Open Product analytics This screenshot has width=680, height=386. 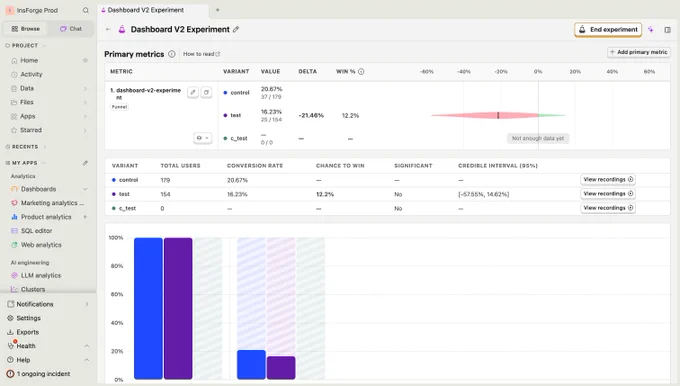click(x=46, y=217)
